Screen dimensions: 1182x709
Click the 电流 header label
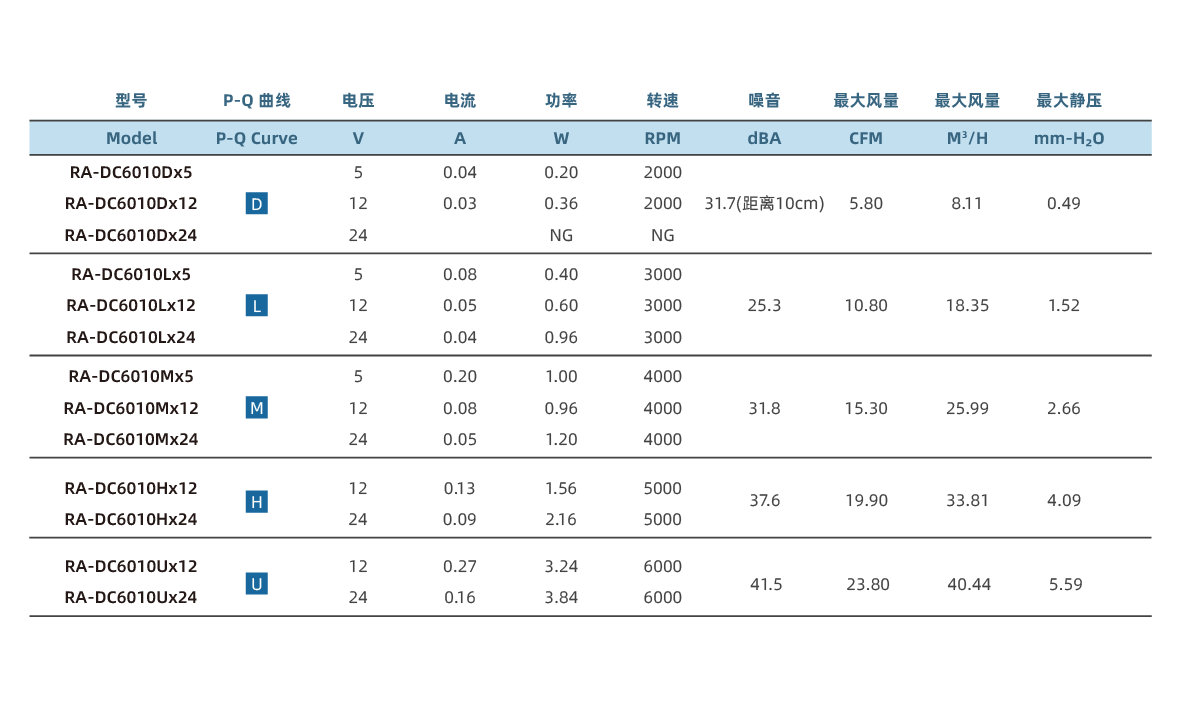[x=460, y=100]
